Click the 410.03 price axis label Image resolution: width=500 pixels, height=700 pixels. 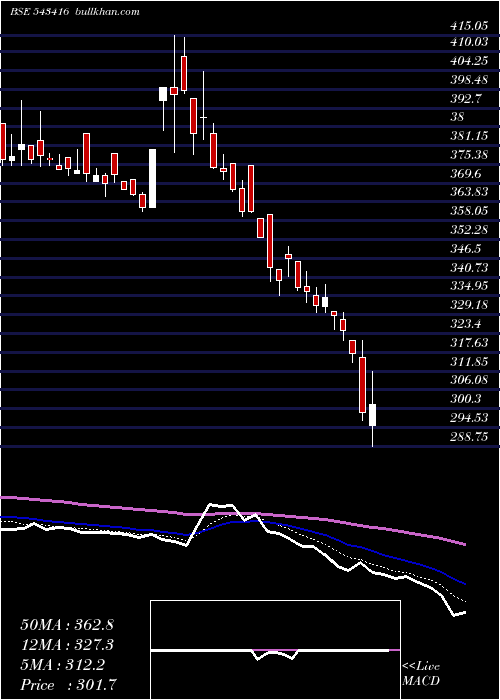469,42
